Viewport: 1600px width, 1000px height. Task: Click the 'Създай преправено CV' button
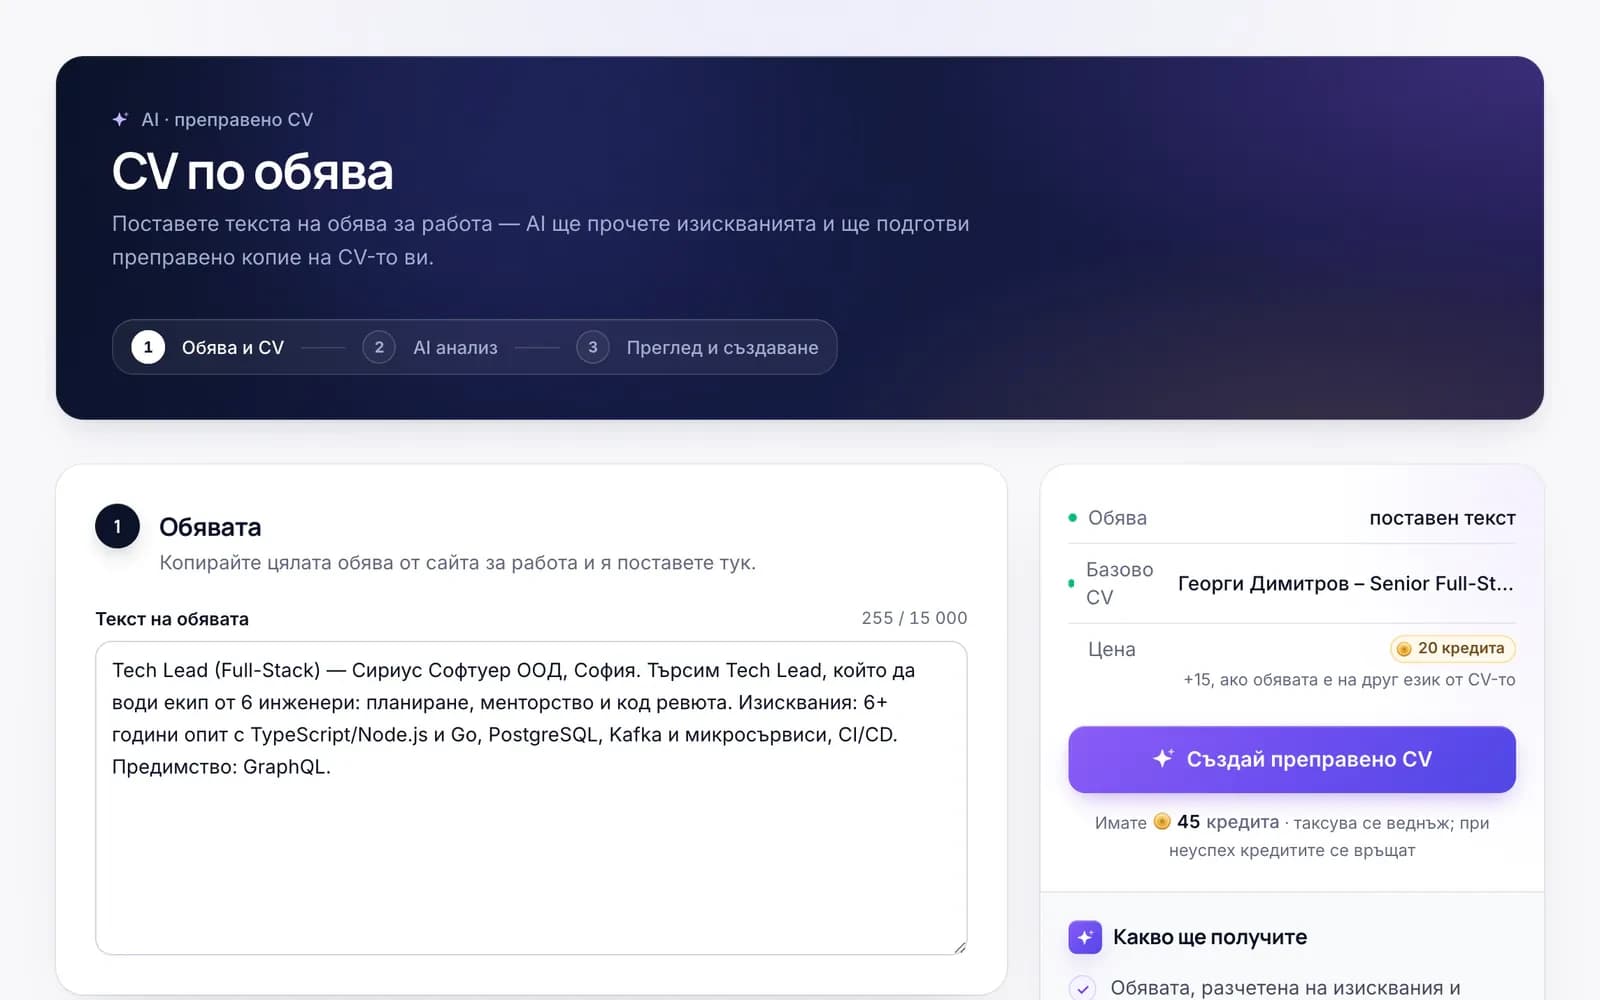[x=1291, y=759]
